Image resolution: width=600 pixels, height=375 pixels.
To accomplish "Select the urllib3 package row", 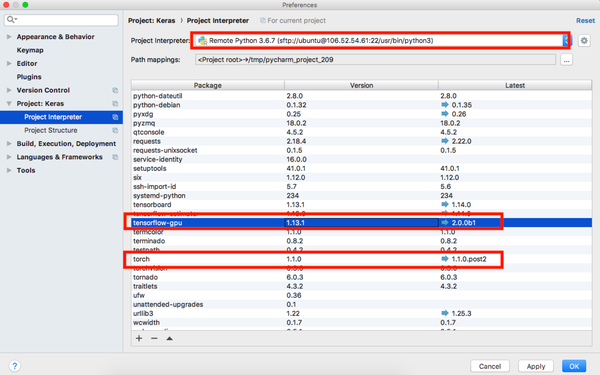I will pyautogui.click(x=362, y=313).
